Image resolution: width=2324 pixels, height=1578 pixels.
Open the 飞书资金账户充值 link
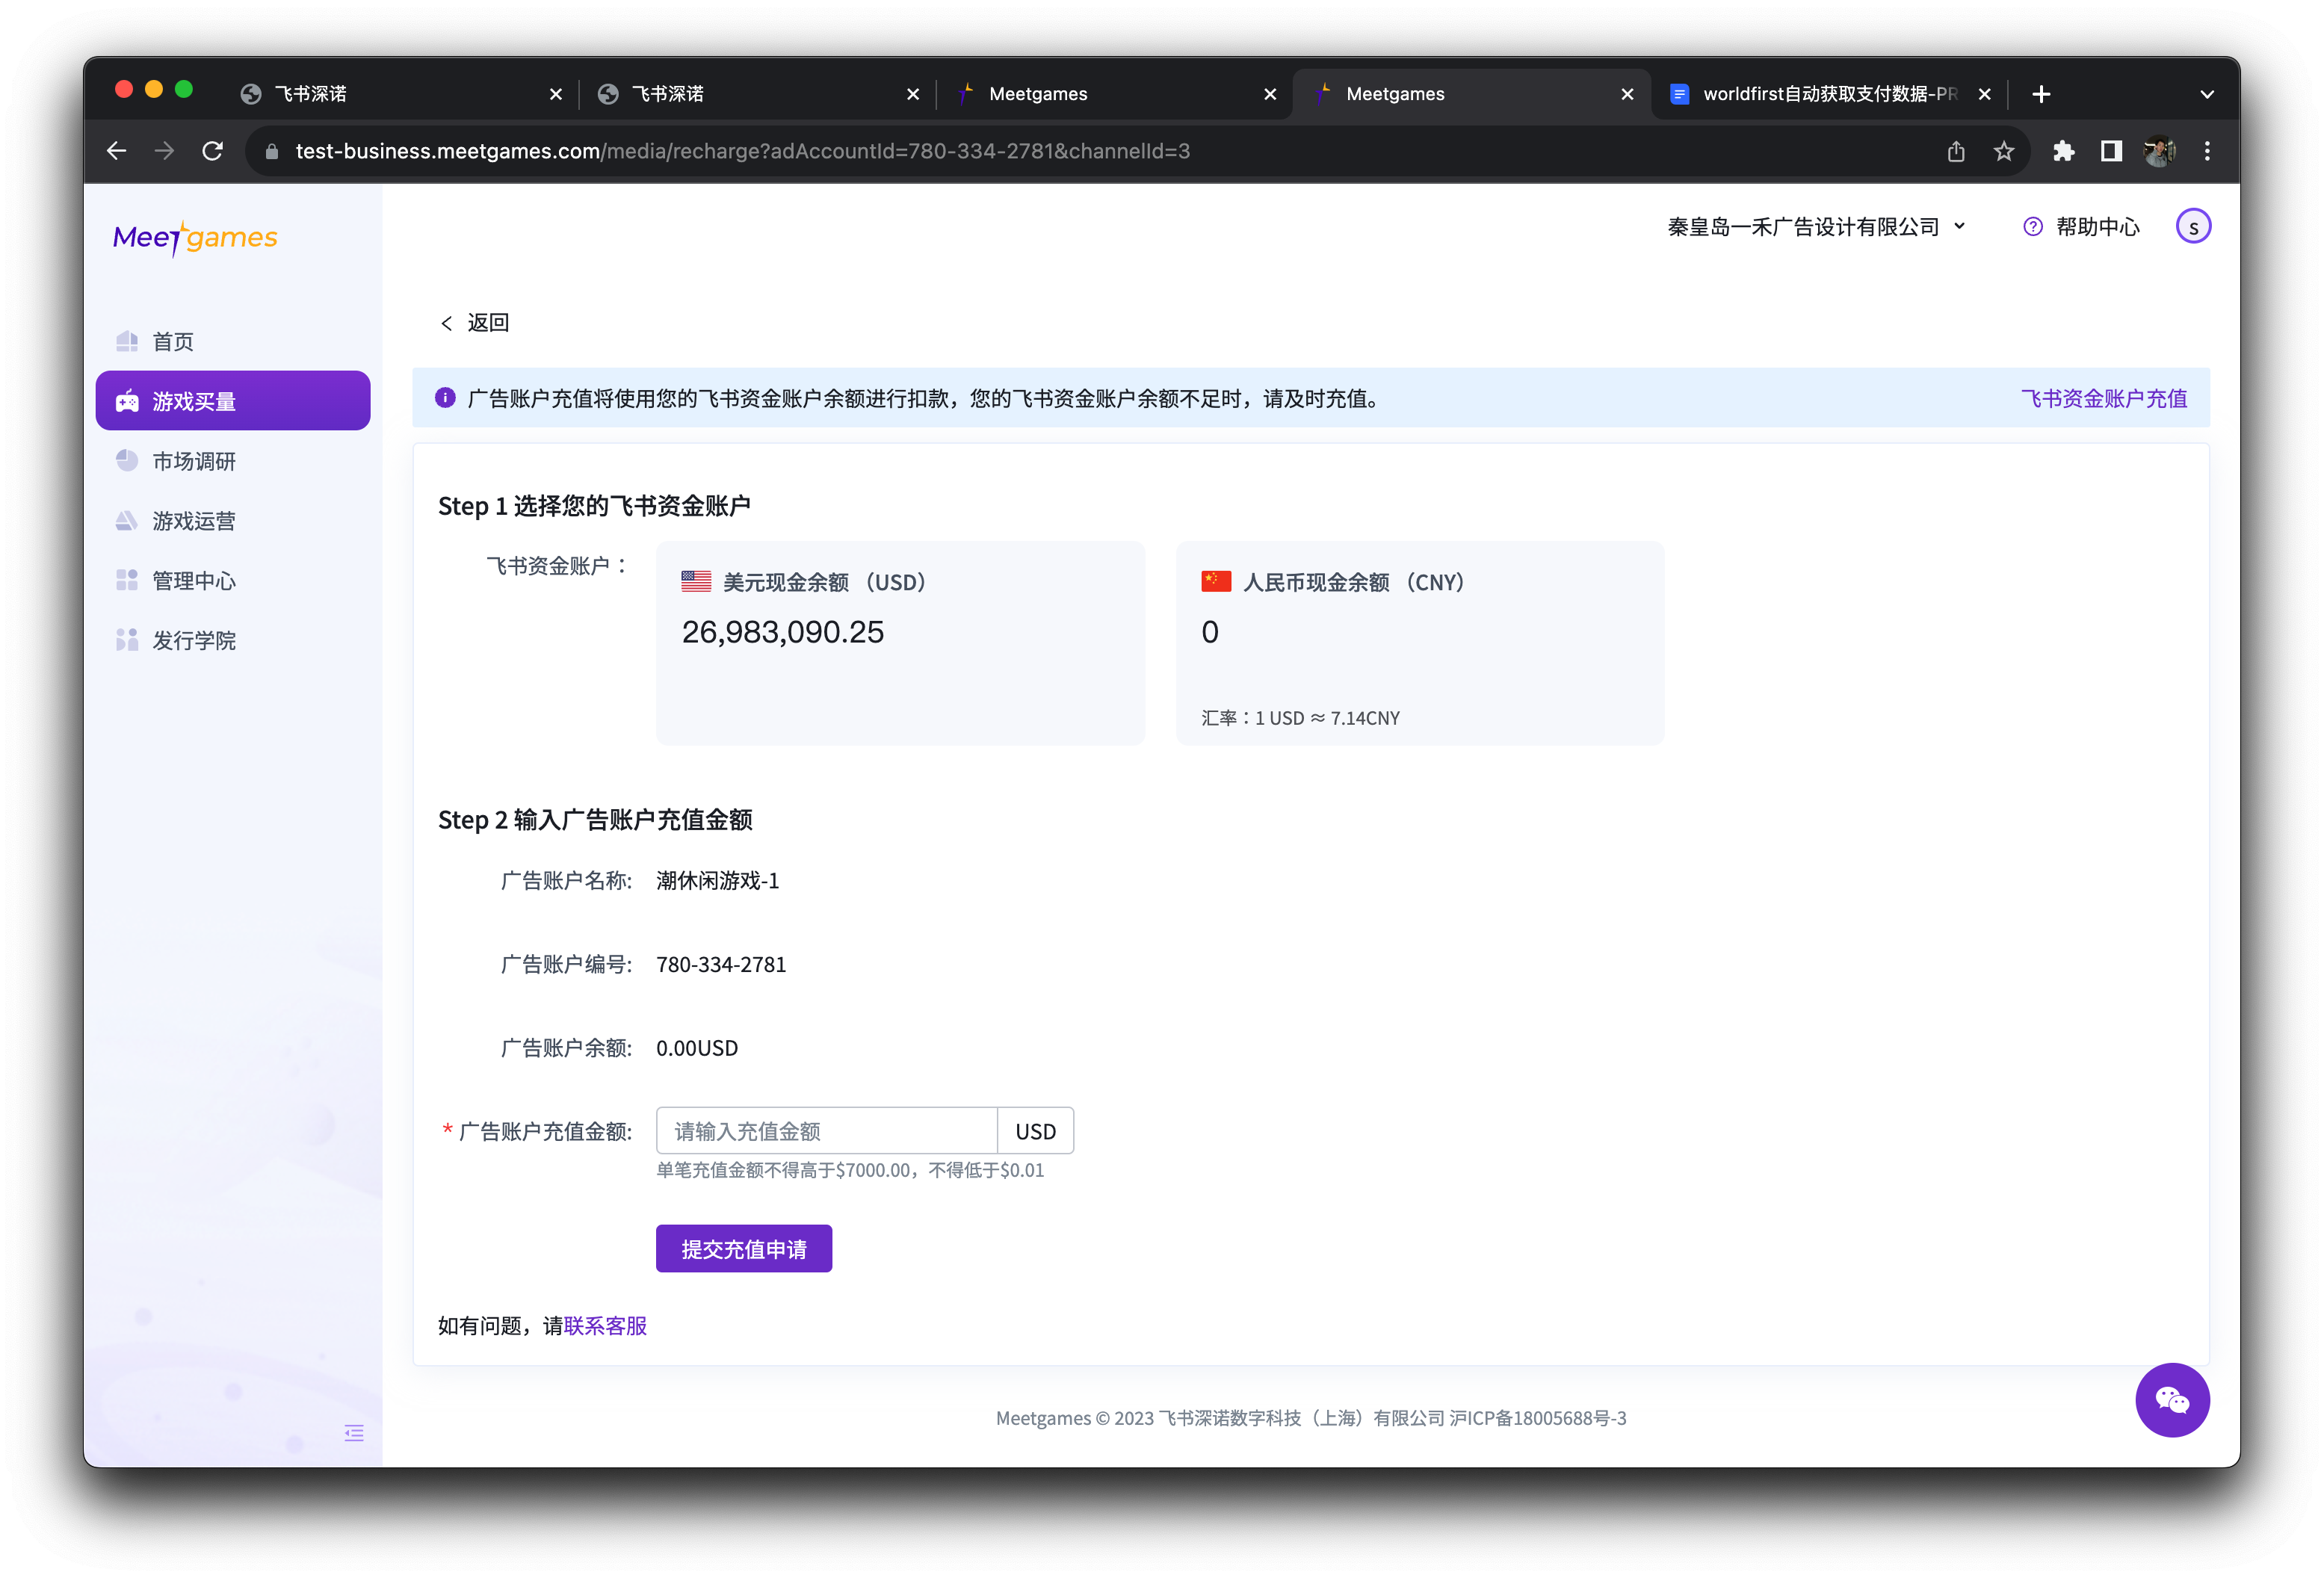[x=2103, y=398]
